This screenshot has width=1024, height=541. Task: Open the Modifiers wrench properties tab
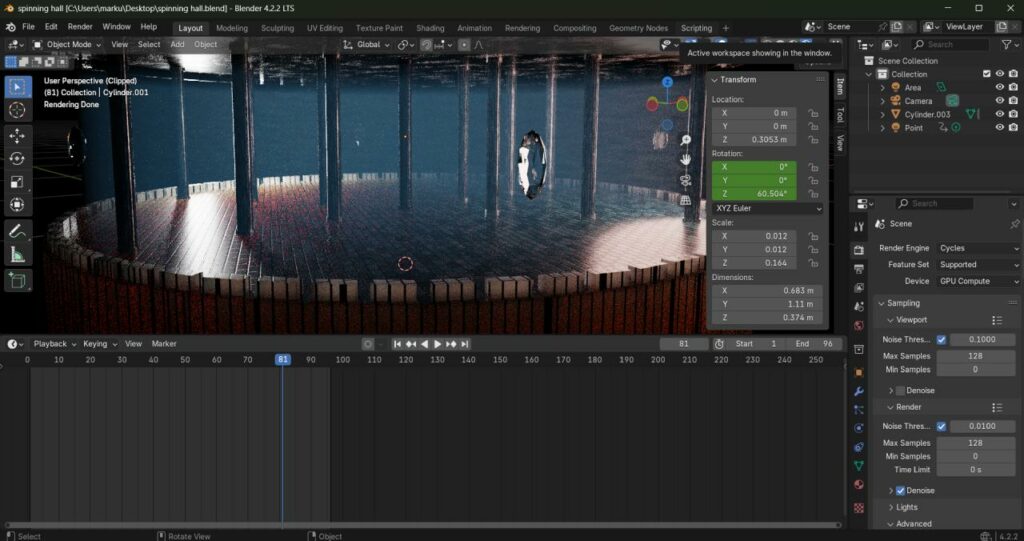859,391
